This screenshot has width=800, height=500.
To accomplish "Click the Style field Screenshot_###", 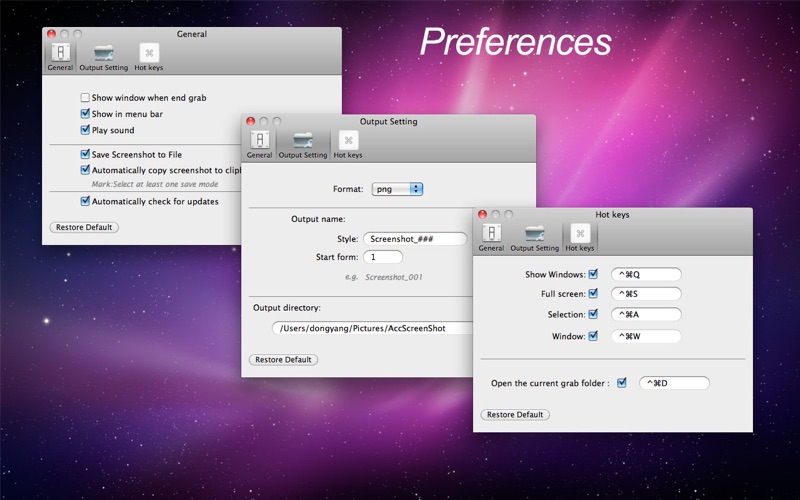I will coord(415,239).
